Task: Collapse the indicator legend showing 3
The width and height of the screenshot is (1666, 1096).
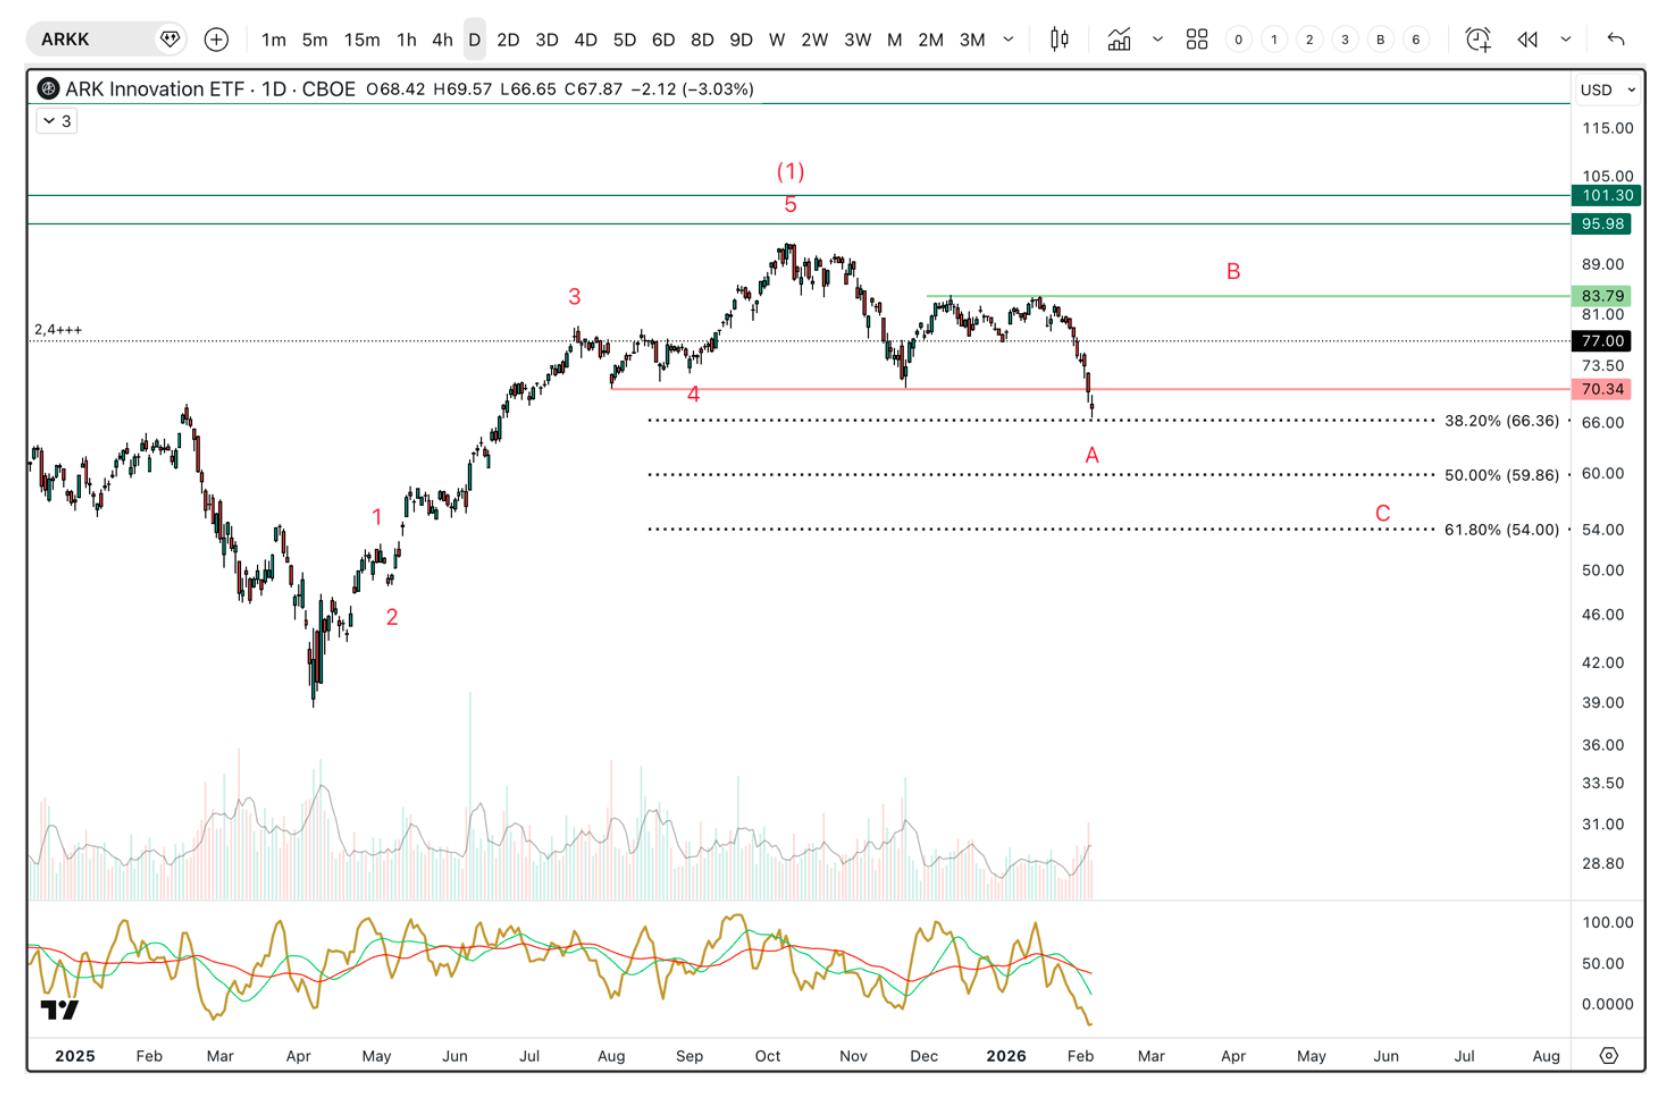Action: pos(57,121)
